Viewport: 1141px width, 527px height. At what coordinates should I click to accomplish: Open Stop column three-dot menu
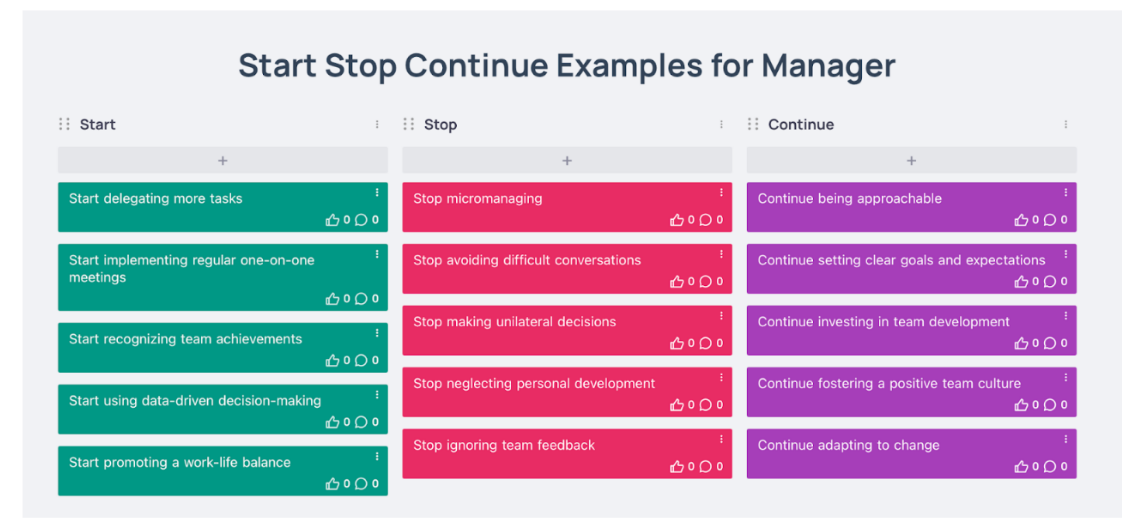coord(721,125)
